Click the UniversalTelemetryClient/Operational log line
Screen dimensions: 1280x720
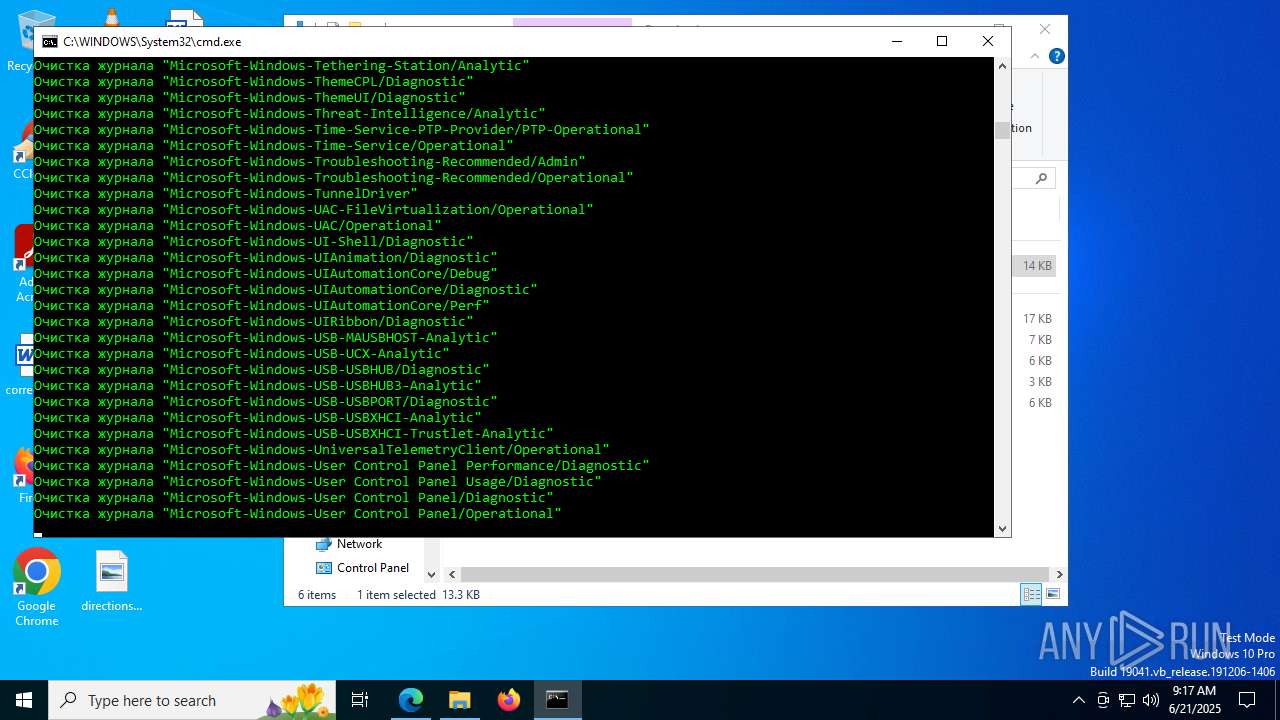pyautogui.click(x=322, y=450)
